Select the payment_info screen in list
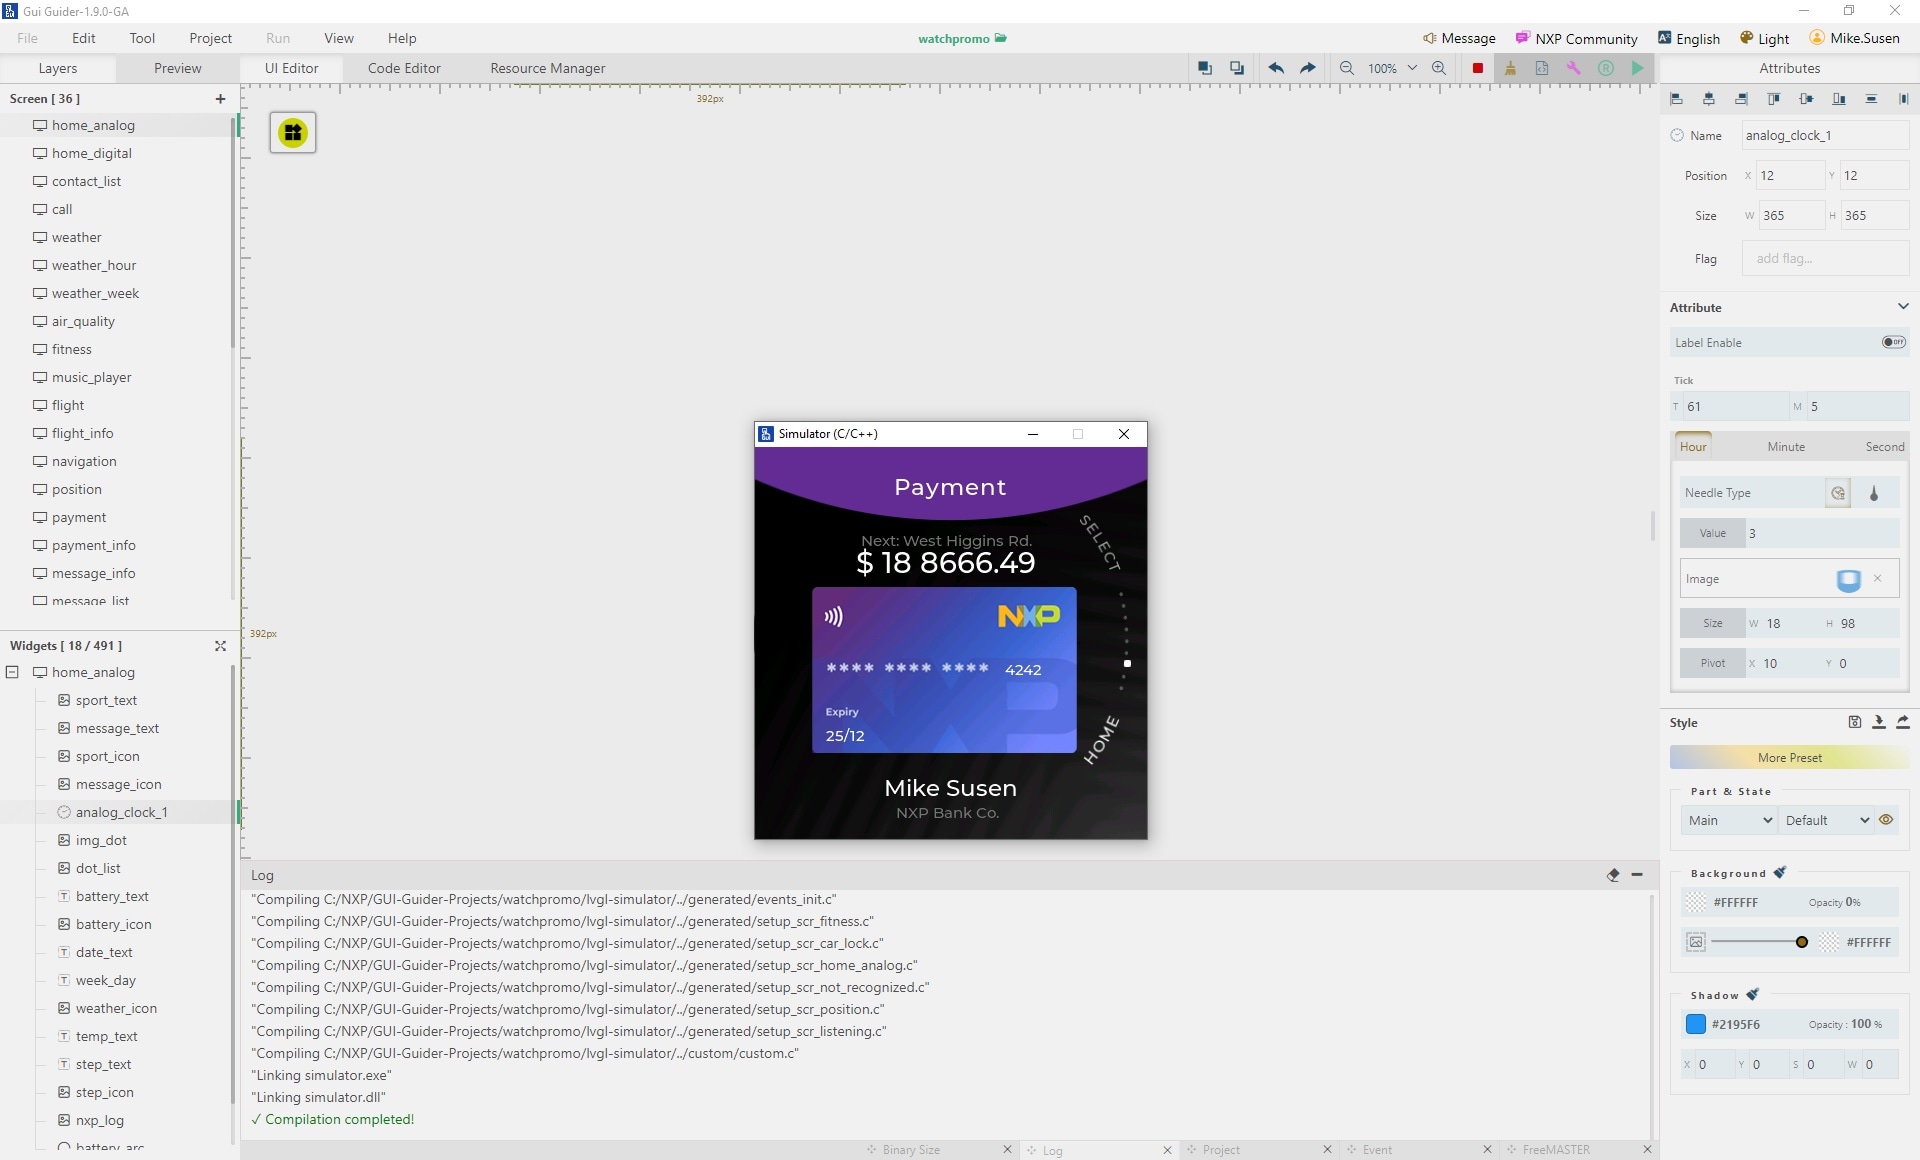This screenshot has height=1160, width=1920. 93,545
